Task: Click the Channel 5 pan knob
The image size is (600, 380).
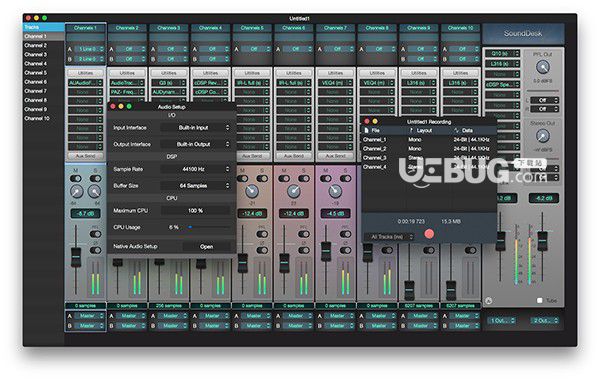Action: [x=252, y=191]
